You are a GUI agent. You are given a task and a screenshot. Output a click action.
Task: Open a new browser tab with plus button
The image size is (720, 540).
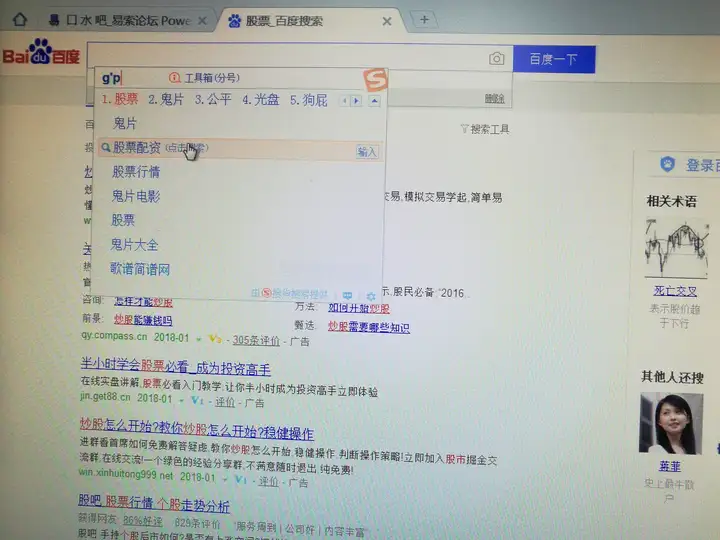pyautogui.click(x=424, y=19)
